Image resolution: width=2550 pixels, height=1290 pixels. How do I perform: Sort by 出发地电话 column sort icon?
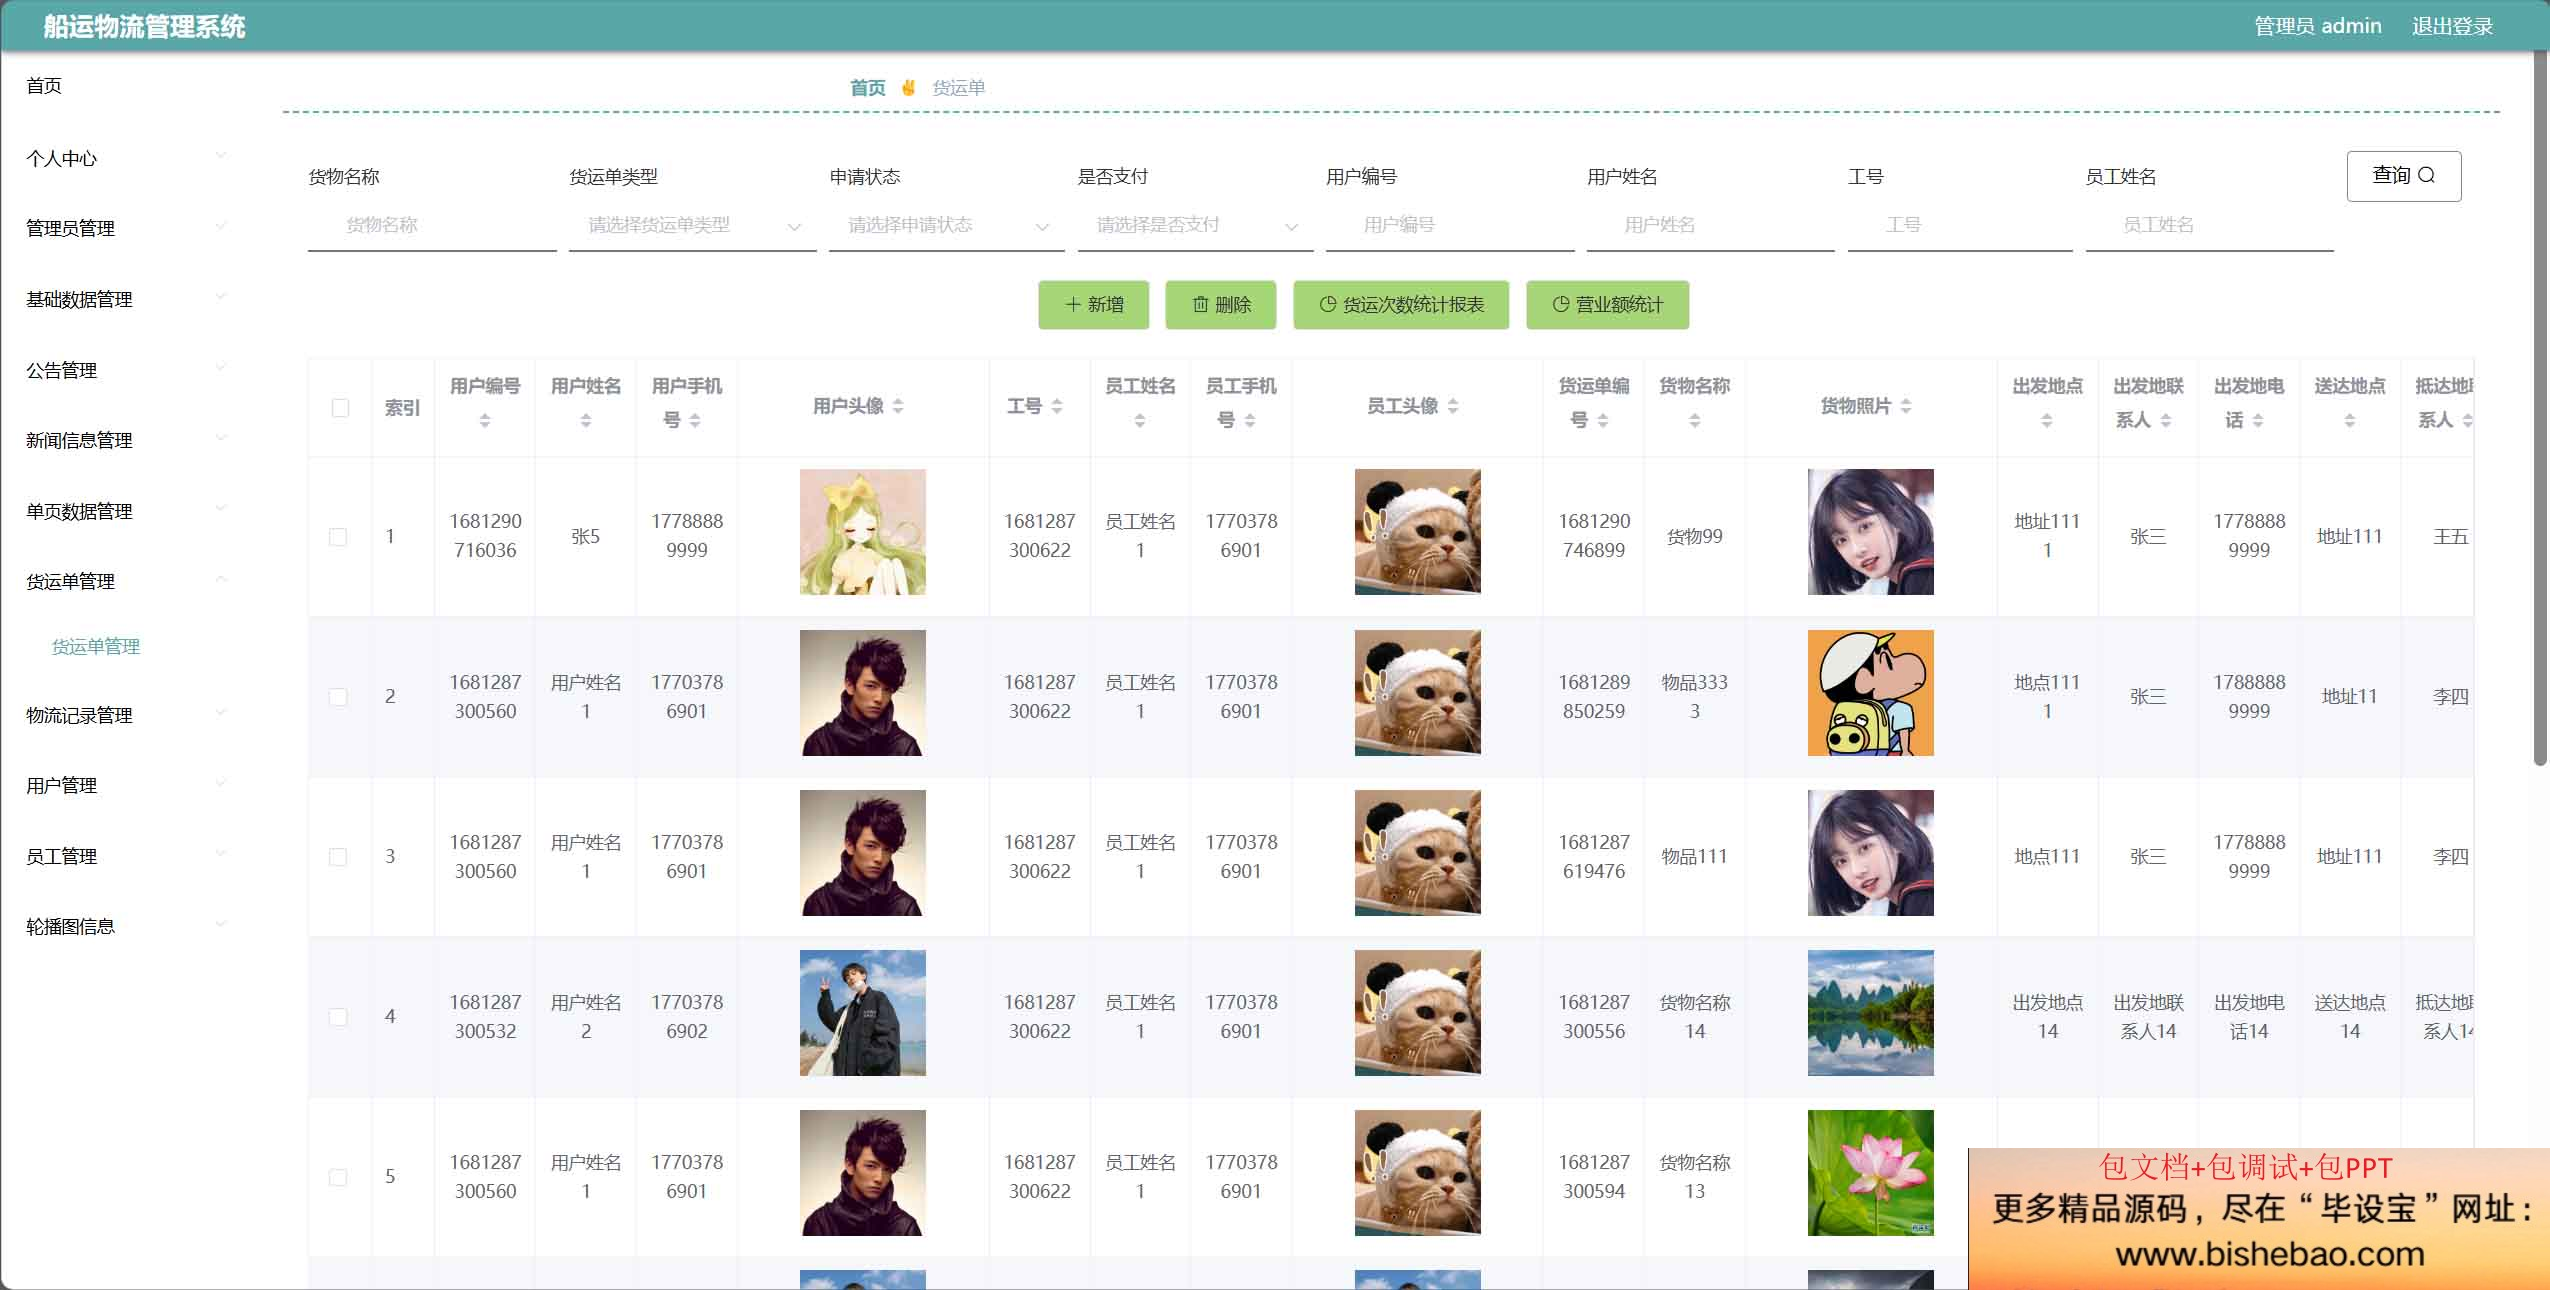click(2258, 421)
